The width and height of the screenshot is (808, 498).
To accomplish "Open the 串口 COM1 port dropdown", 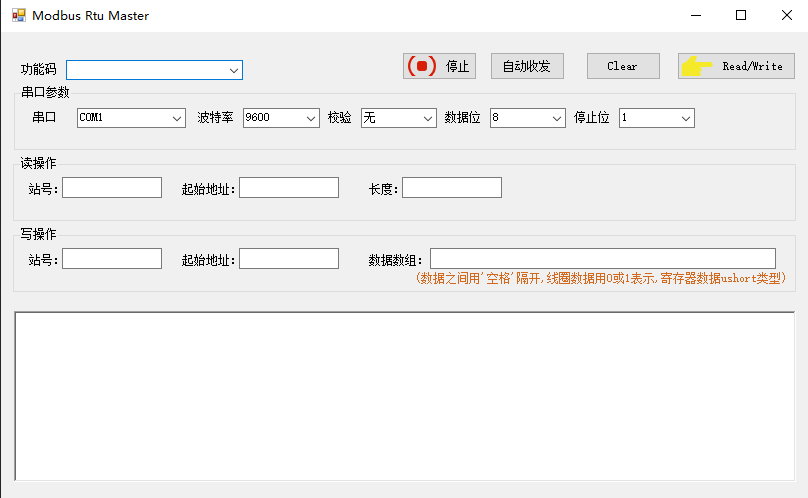I will tap(131, 118).
